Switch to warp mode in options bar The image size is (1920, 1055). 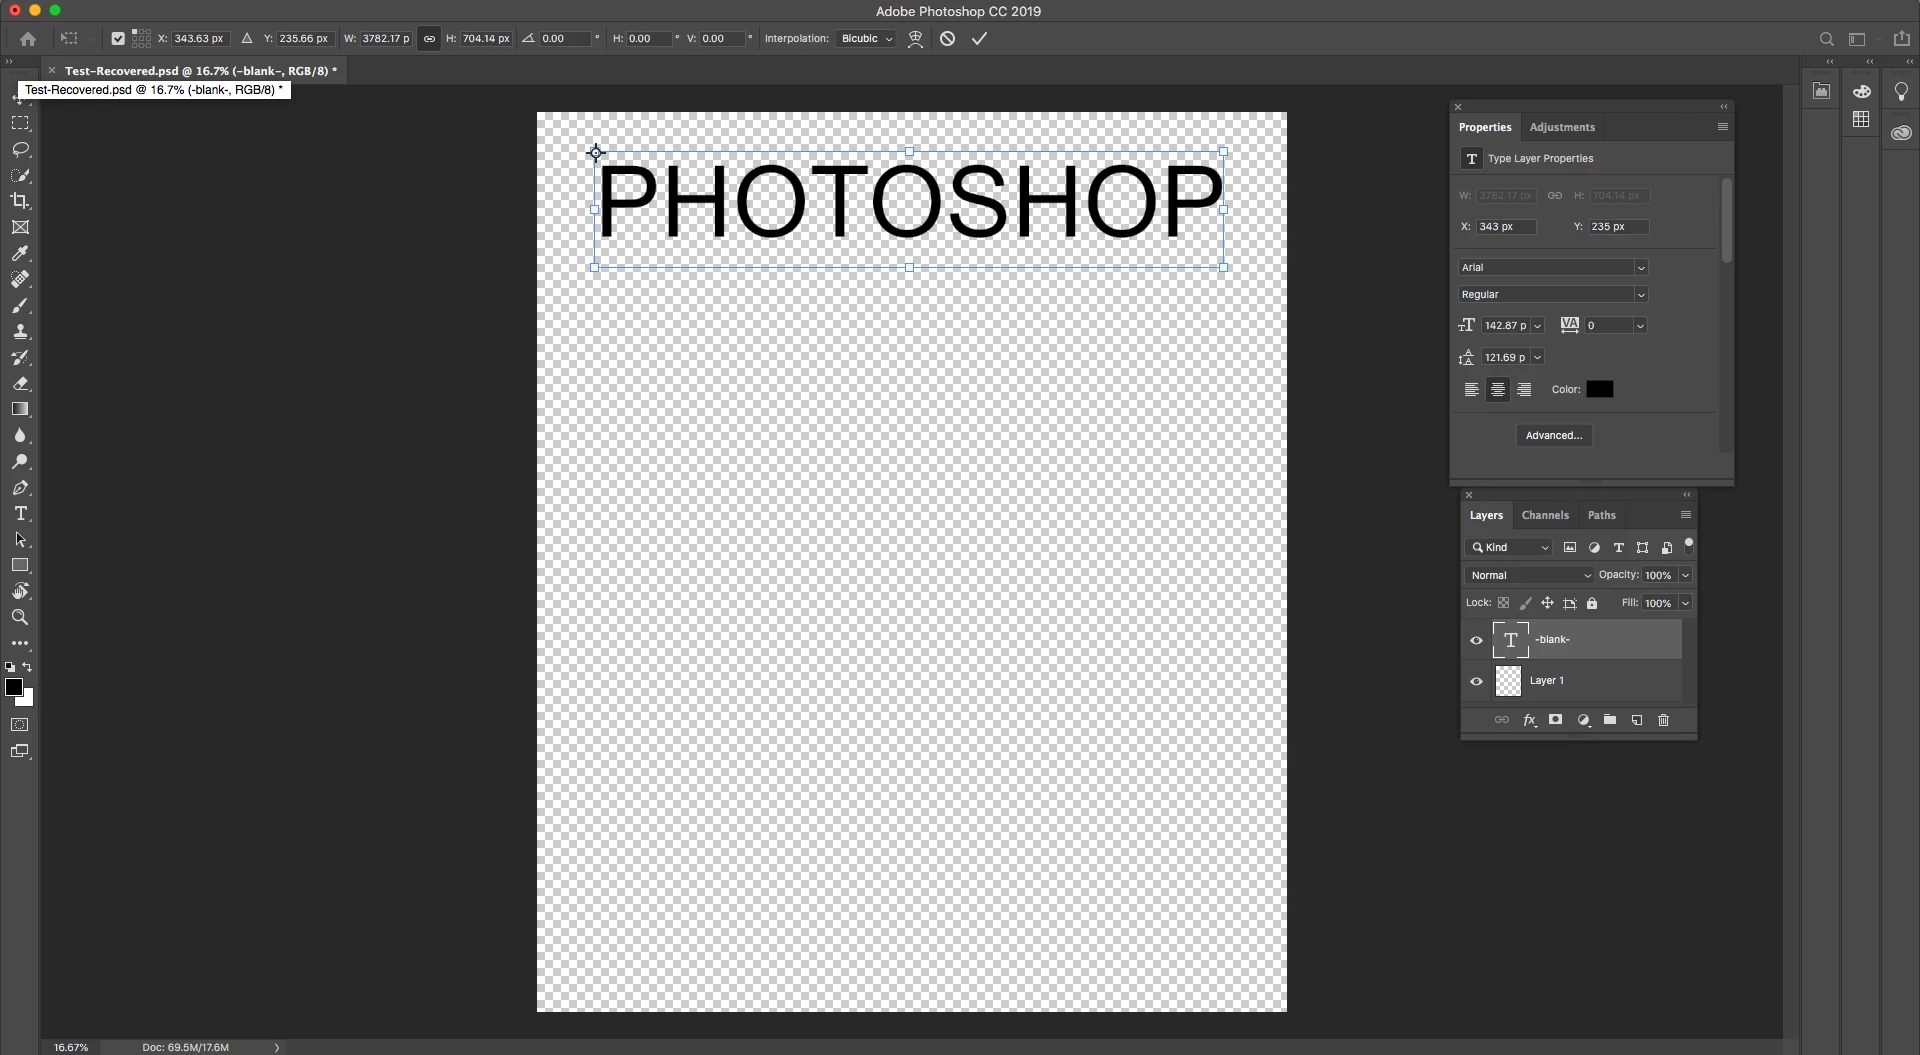click(x=915, y=39)
